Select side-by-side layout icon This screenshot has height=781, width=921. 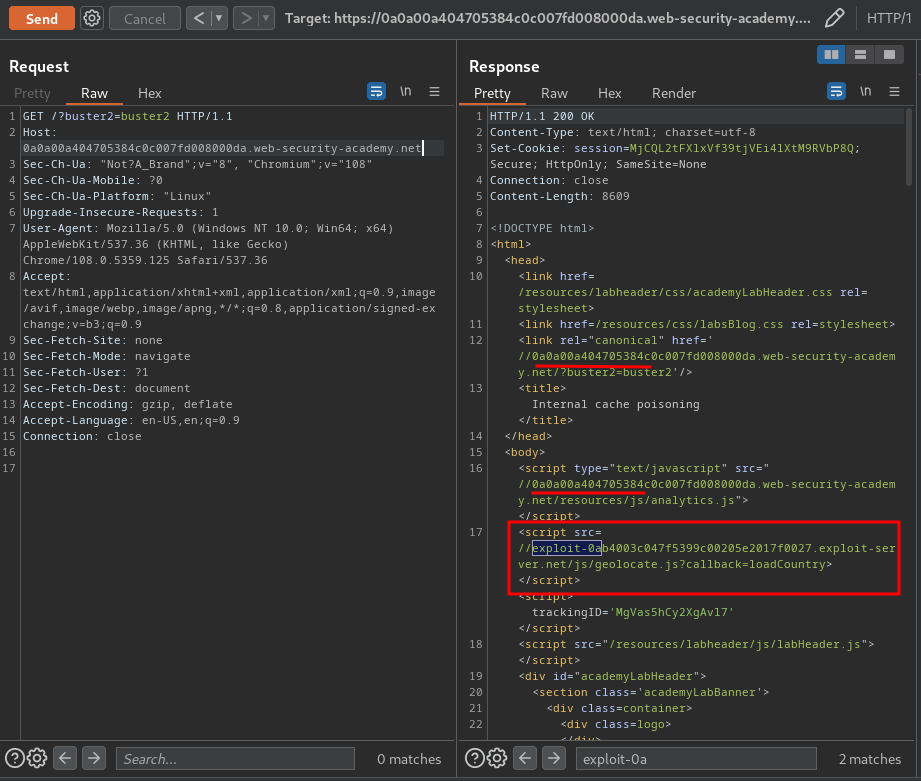click(832, 55)
